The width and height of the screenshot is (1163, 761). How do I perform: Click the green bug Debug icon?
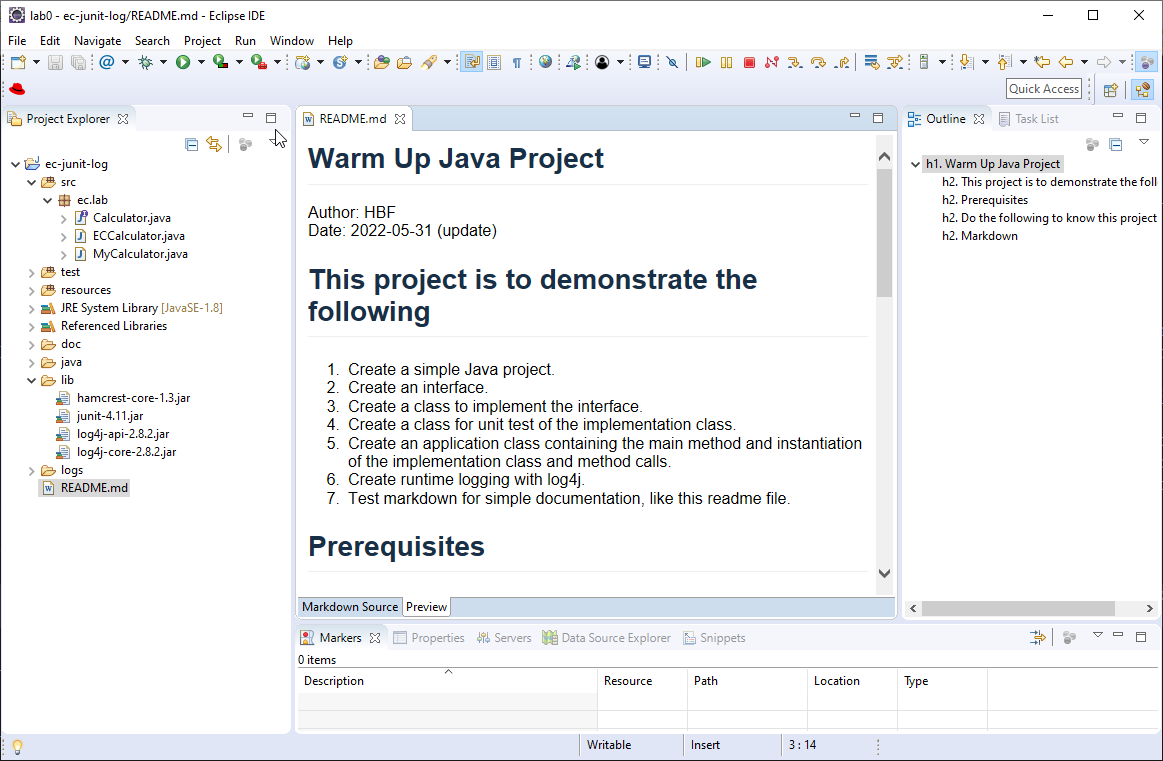click(x=145, y=62)
